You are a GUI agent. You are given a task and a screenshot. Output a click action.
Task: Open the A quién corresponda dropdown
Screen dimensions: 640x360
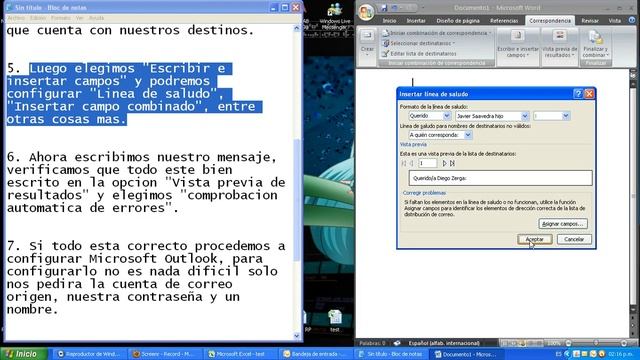pyautogui.click(x=468, y=135)
